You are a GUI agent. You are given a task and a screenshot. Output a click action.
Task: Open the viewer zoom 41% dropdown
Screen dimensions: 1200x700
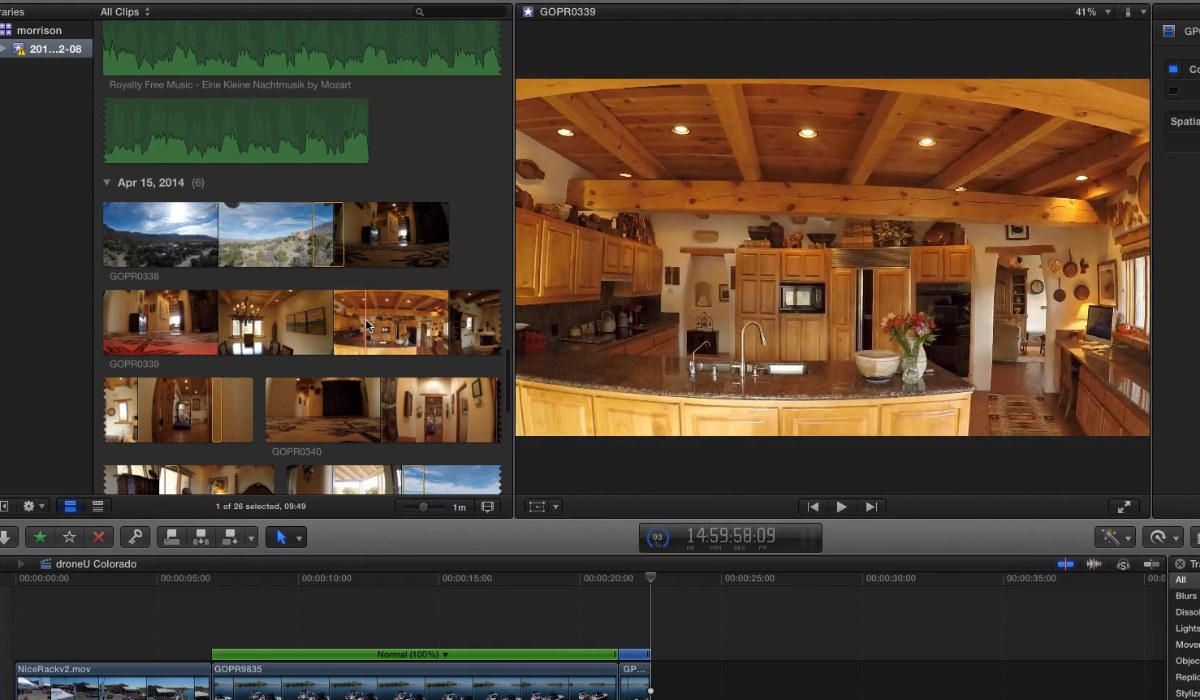(1090, 12)
